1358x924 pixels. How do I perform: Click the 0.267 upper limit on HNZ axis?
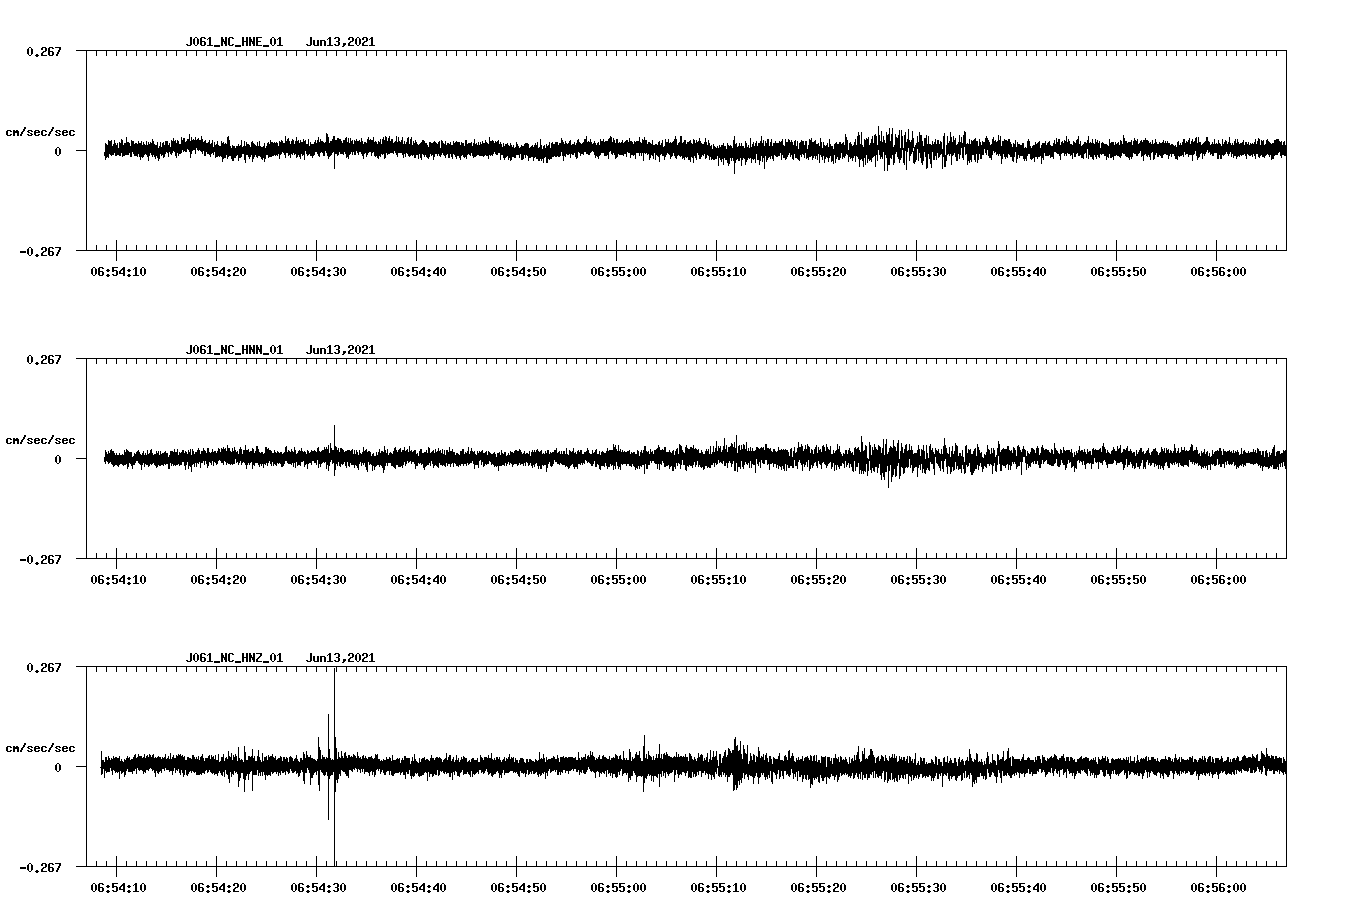(x=43, y=667)
